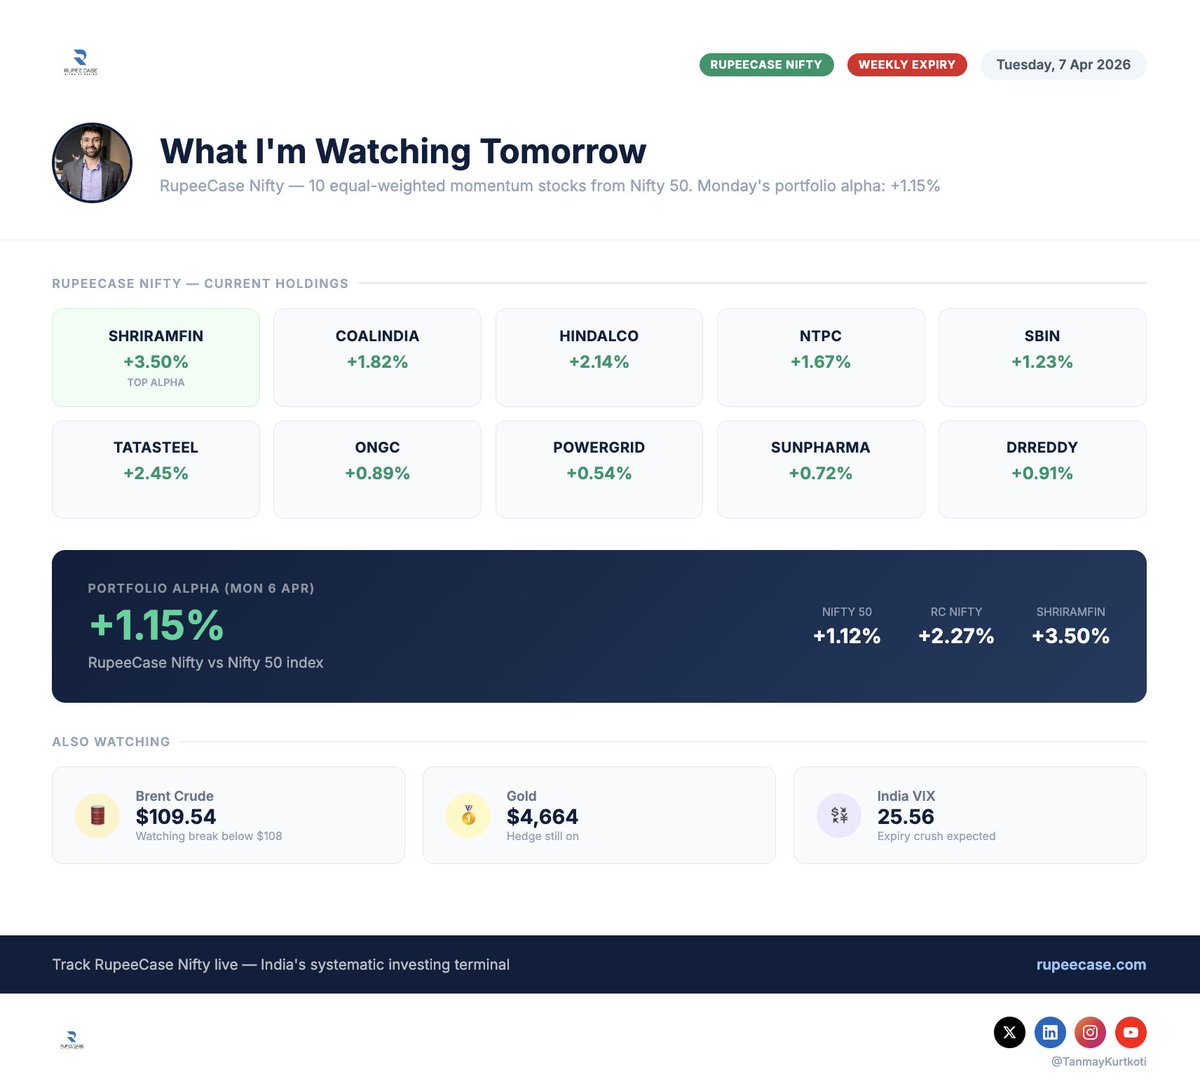The height and width of the screenshot is (1079, 1200).
Task: Click the author profile photo
Action: pyautogui.click(x=92, y=163)
